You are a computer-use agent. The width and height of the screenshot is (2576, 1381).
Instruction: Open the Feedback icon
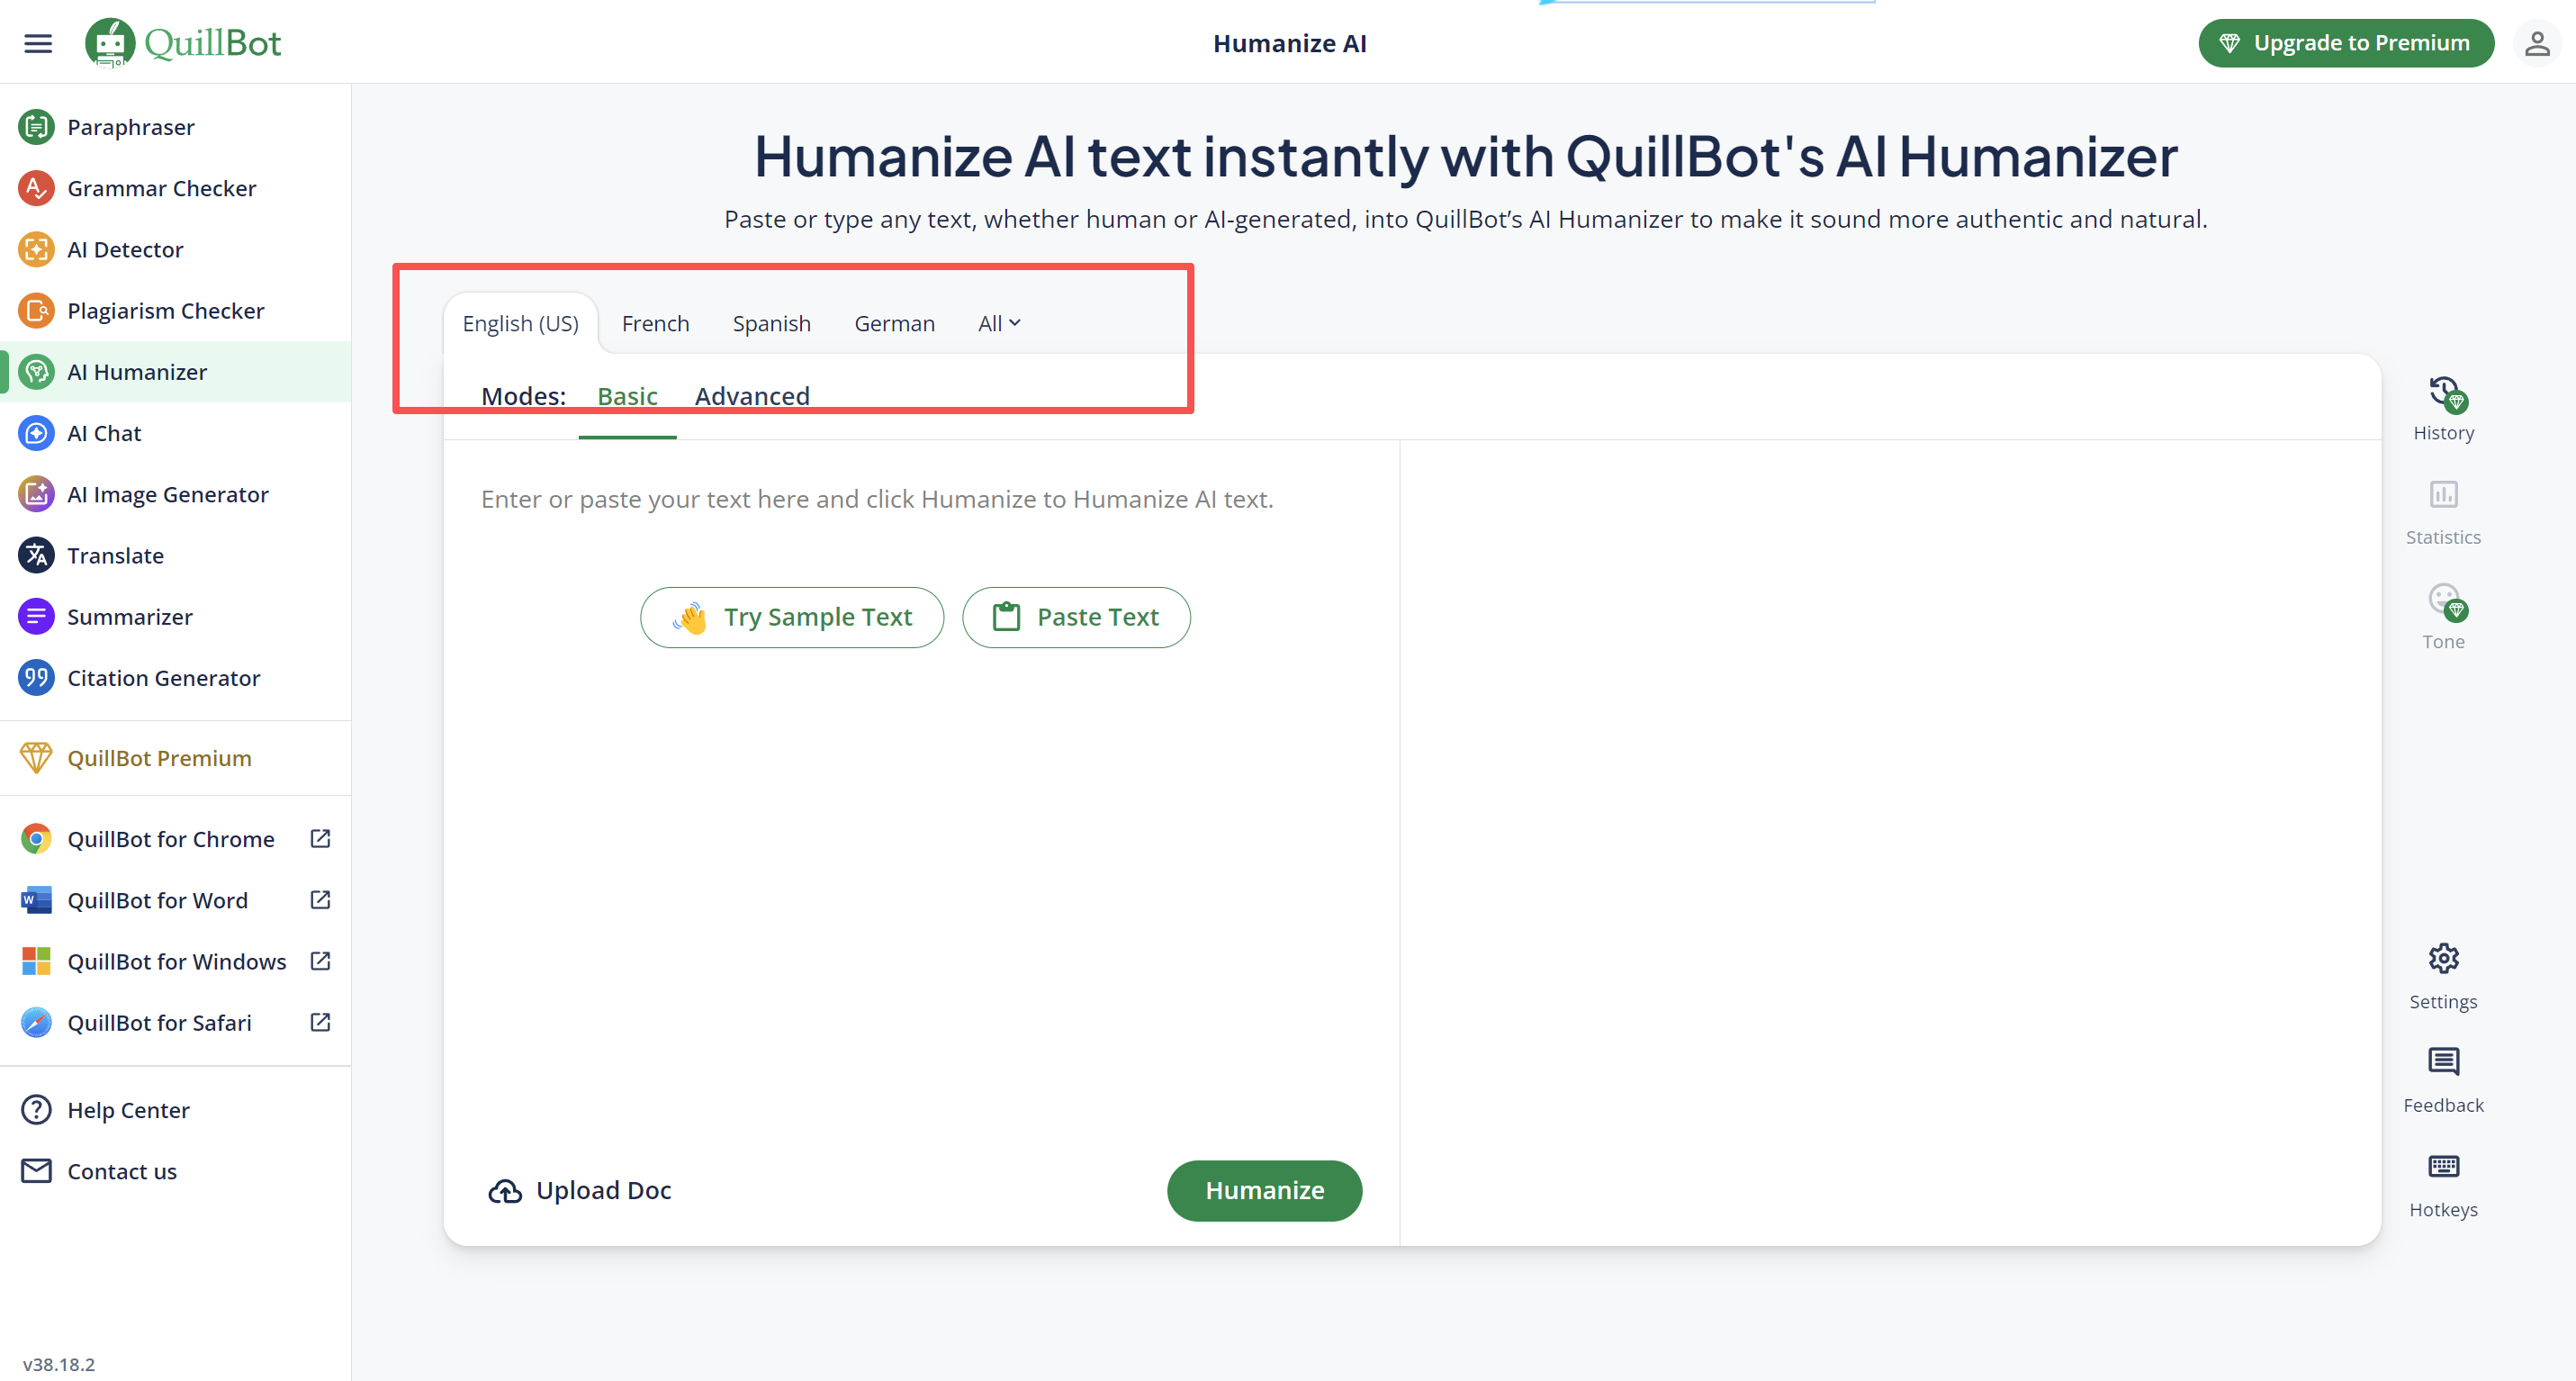(x=2443, y=1061)
